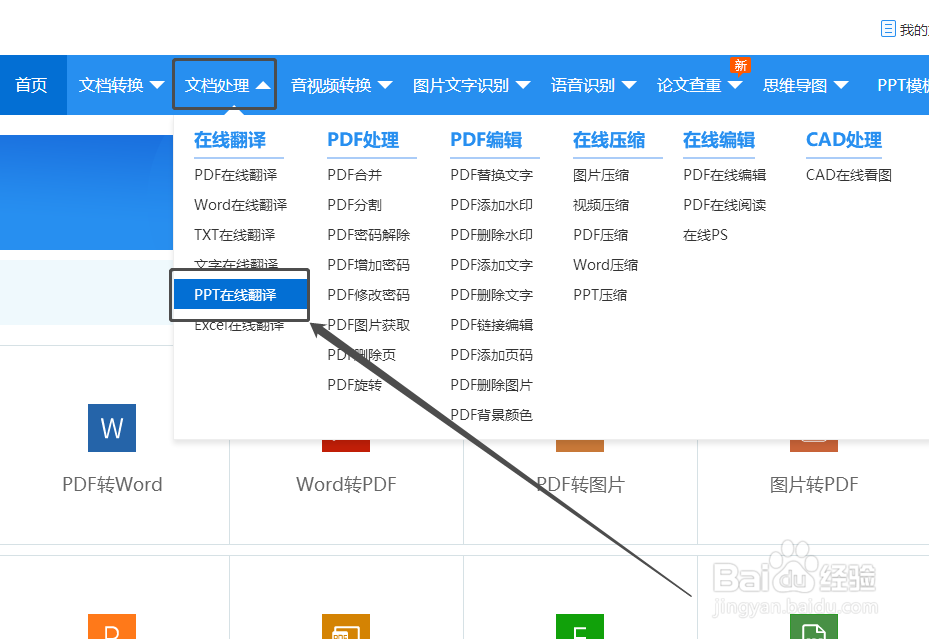Image resolution: width=929 pixels, height=639 pixels.
Task: Select the green F conversion icon
Action: [x=580, y=628]
